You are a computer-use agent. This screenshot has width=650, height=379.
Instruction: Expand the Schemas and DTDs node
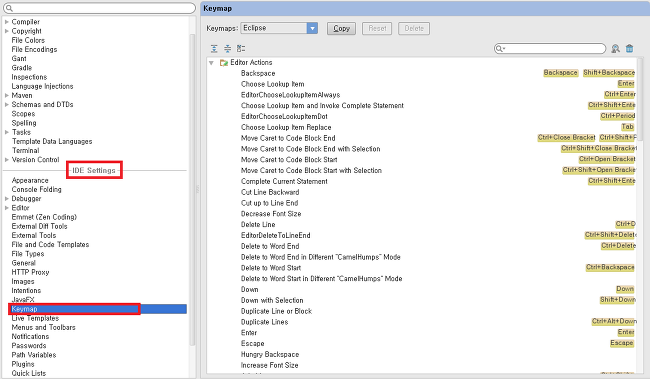[x=7, y=104]
